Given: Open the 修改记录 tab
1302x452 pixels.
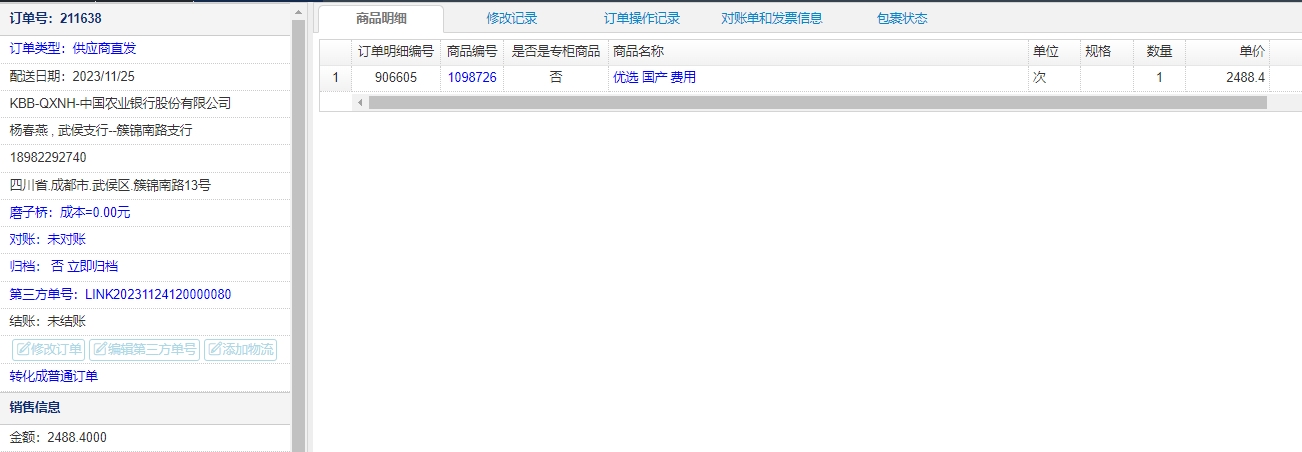Looking at the screenshot, I should (x=512, y=18).
